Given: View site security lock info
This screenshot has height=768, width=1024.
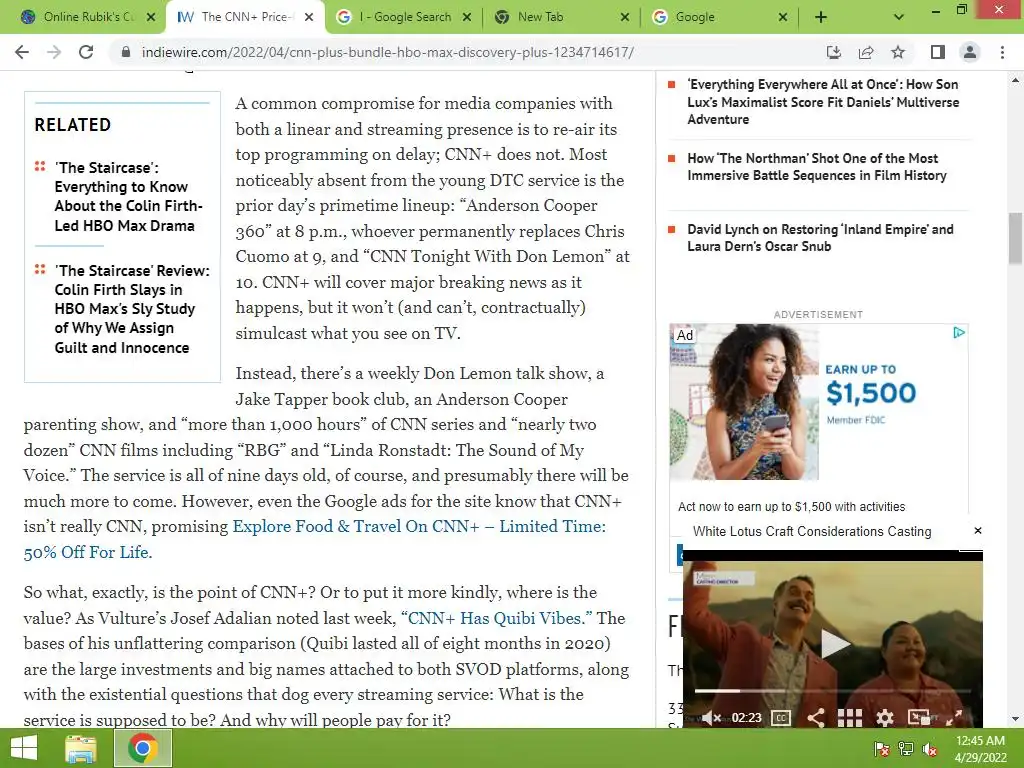Looking at the screenshot, I should 126,52.
